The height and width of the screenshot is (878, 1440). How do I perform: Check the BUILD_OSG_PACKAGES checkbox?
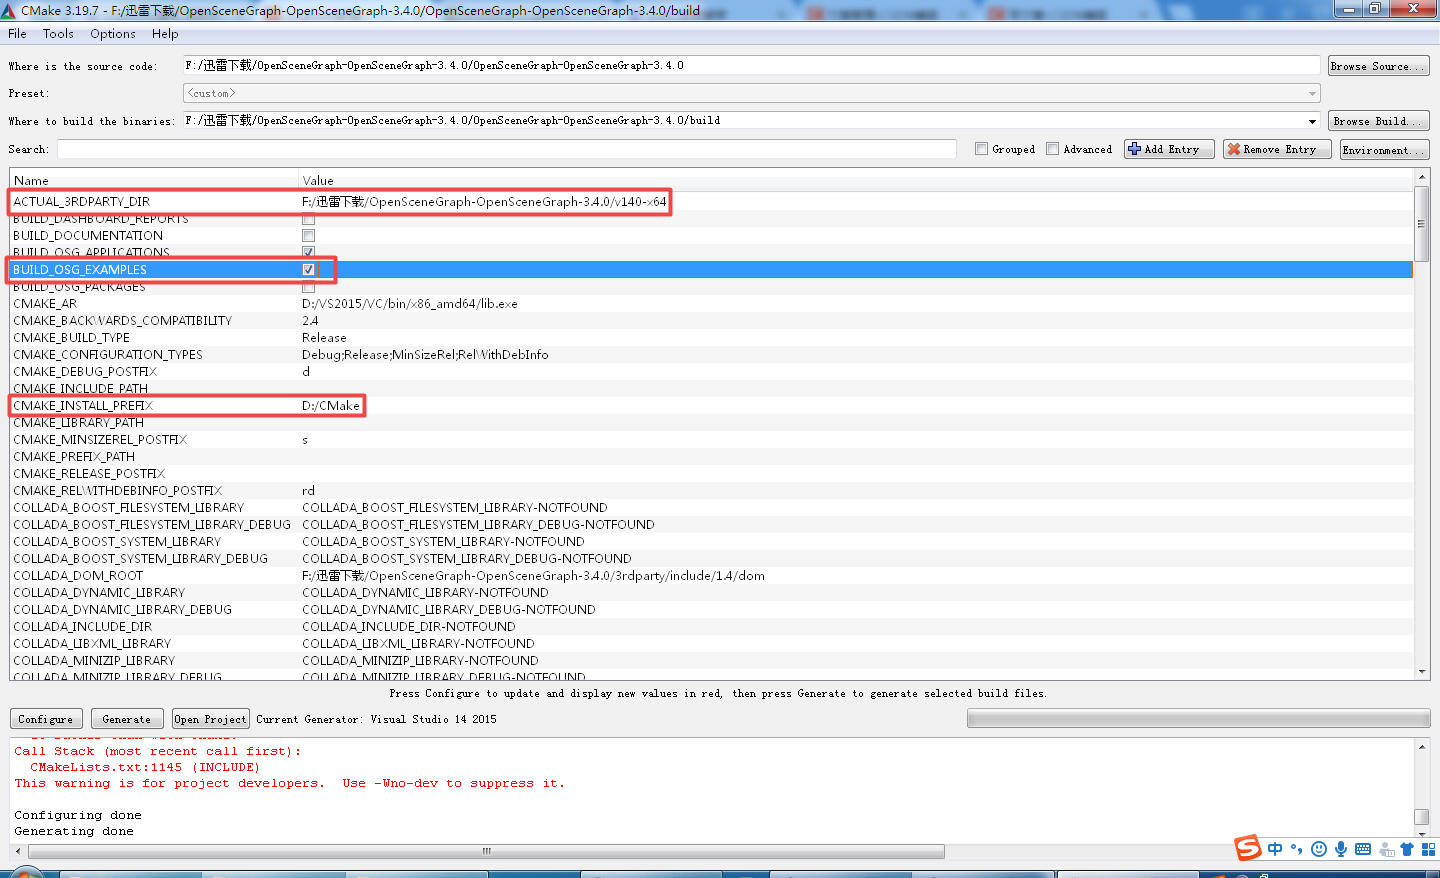click(308, 287)
